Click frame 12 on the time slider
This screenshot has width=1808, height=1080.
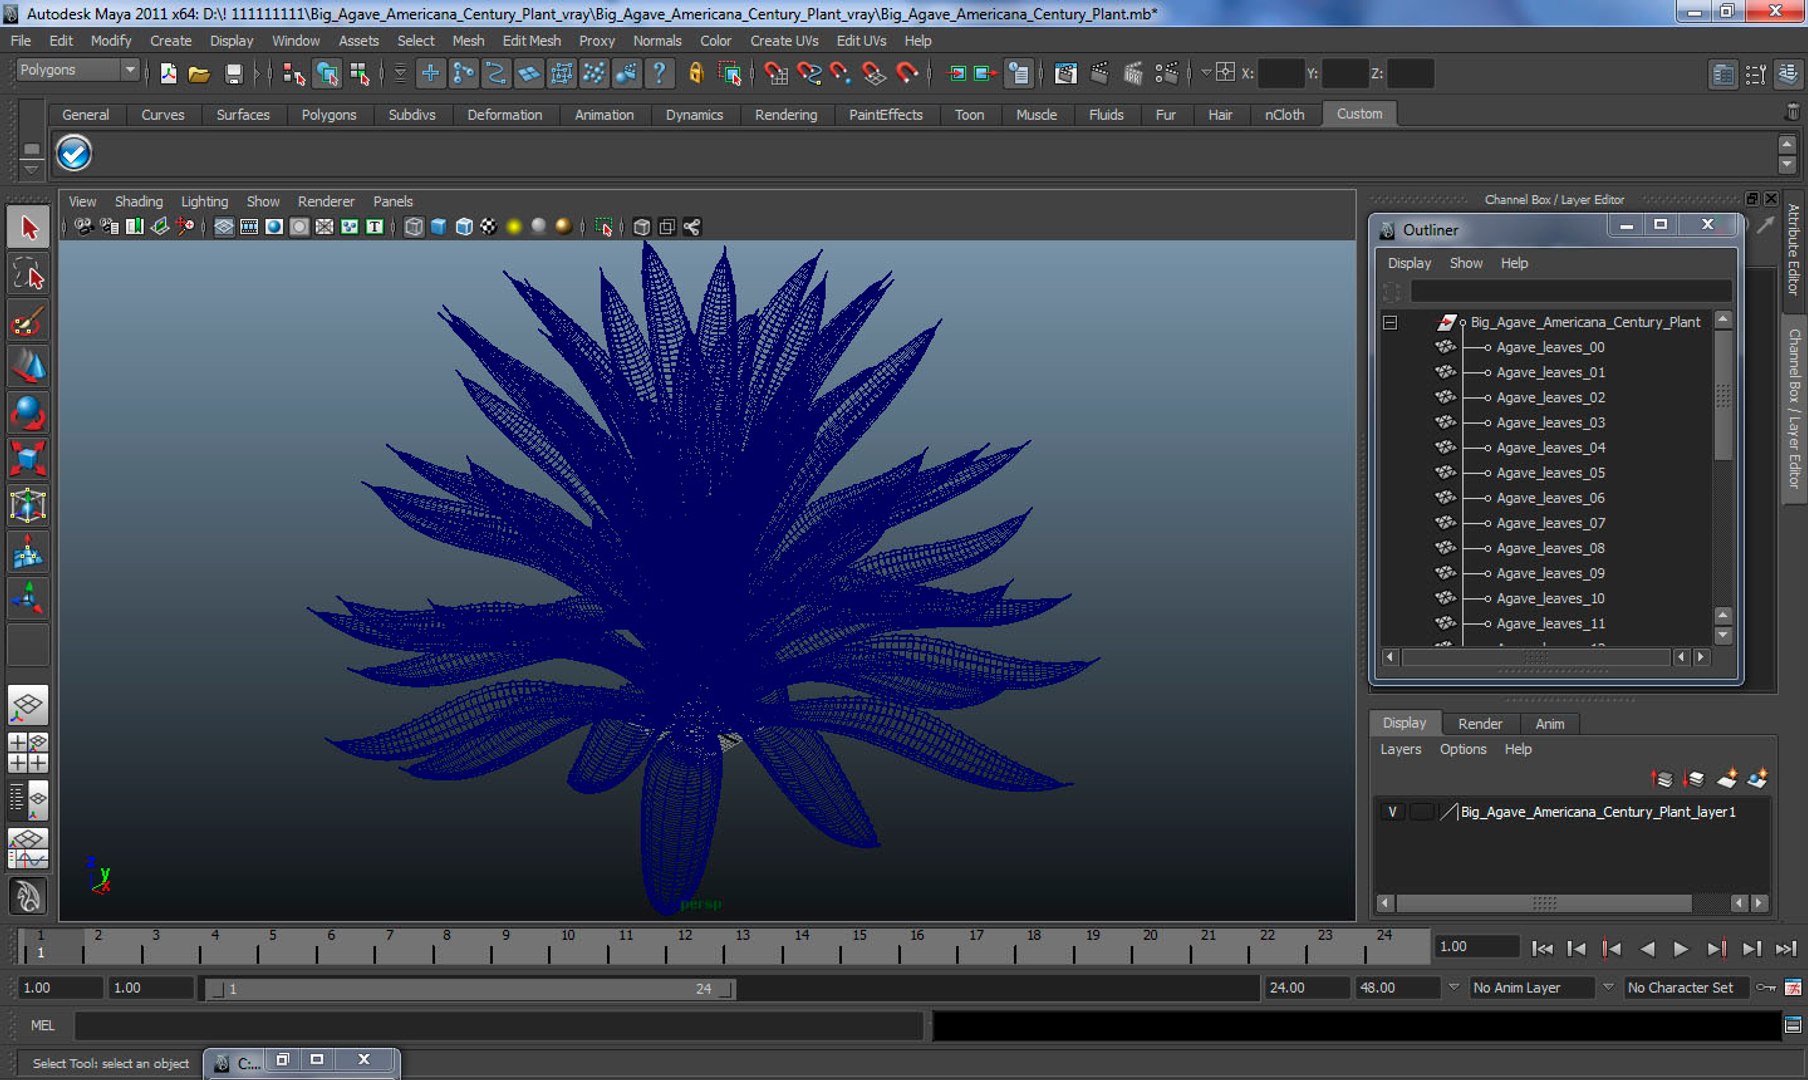tap(684, 943)
